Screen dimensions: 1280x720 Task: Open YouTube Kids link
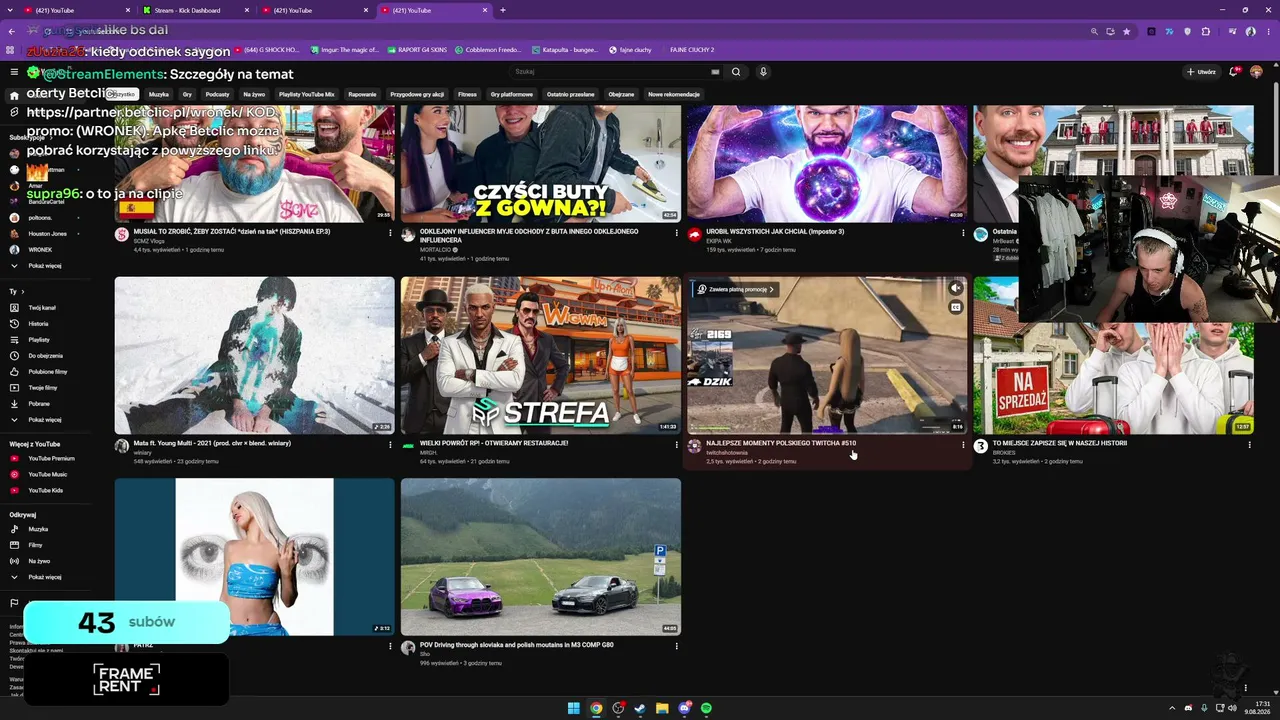coord(45,491)
